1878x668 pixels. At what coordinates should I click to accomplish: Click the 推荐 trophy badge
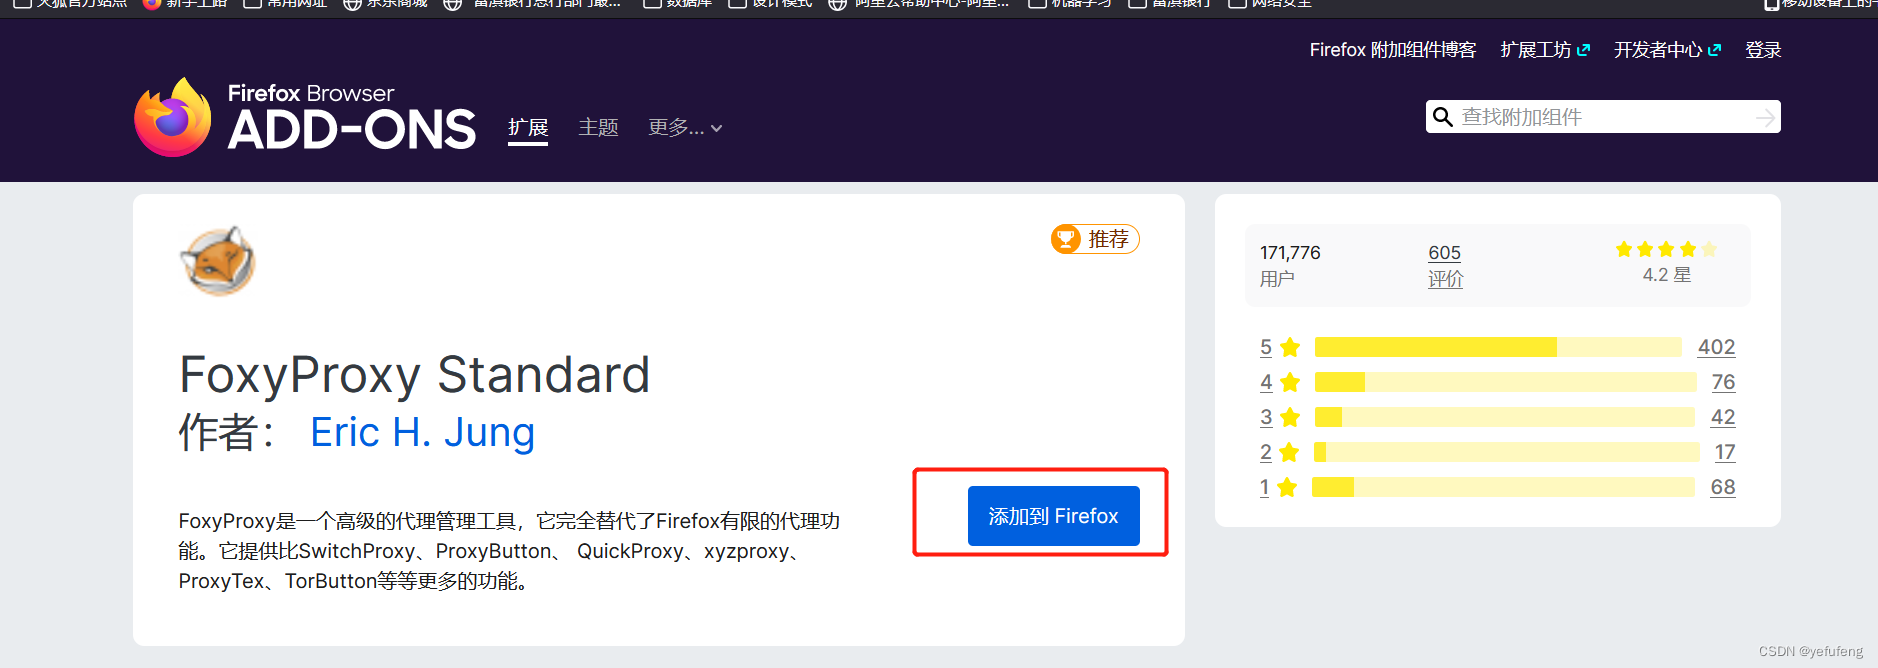coord(1095,239)
